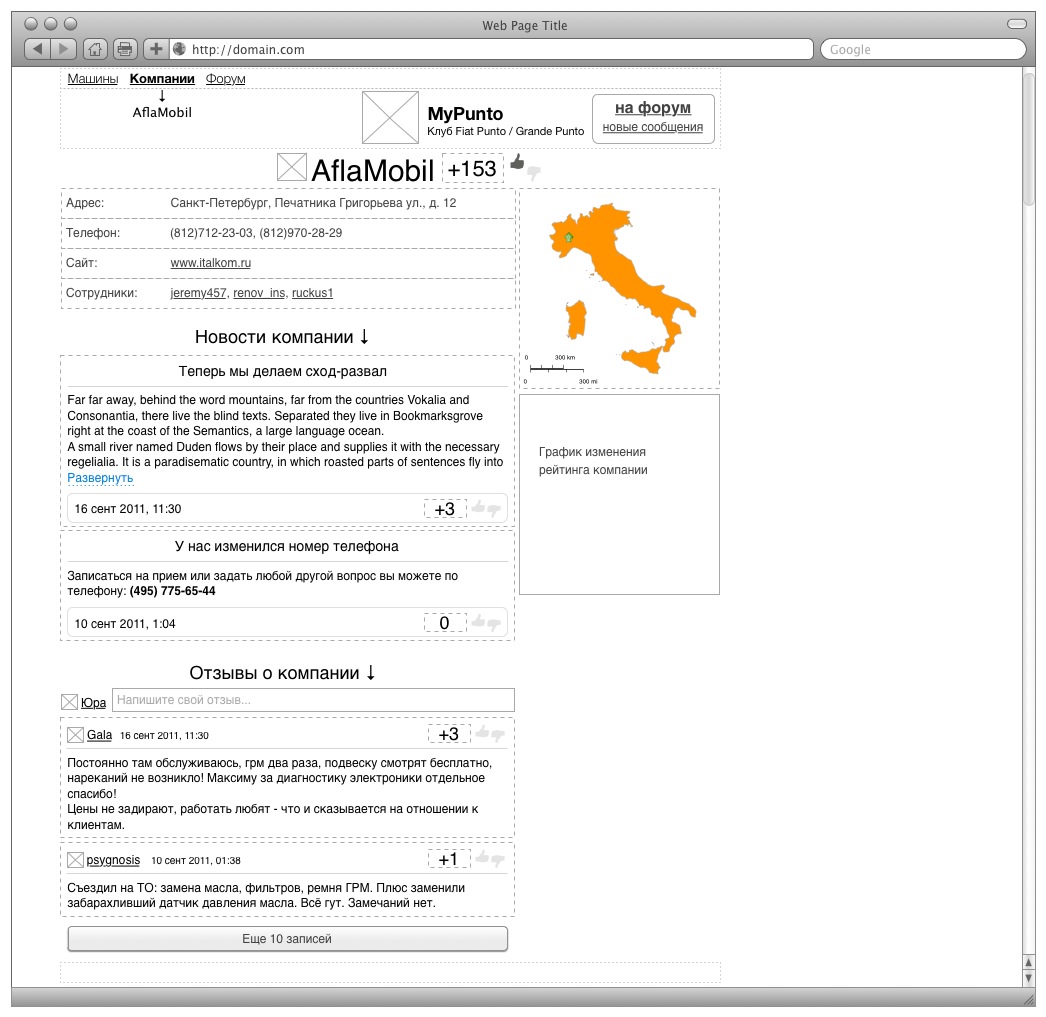Click the review input field

tap(313, 700)
